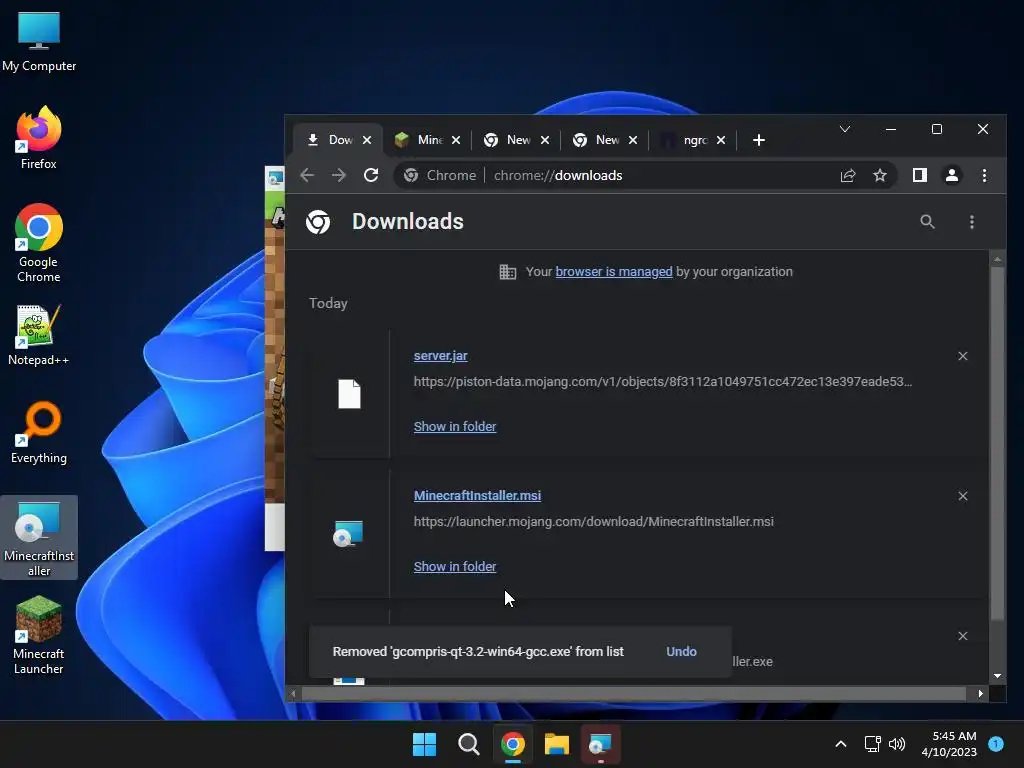Switch to the first New Tab
The height and width of the screenshot is (768, 1024).
coord(518,140)
